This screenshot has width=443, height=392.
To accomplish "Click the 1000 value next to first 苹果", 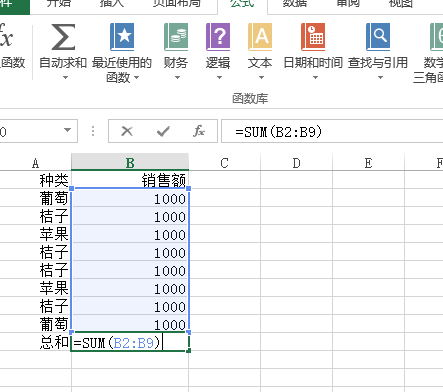I will [130, 234].
